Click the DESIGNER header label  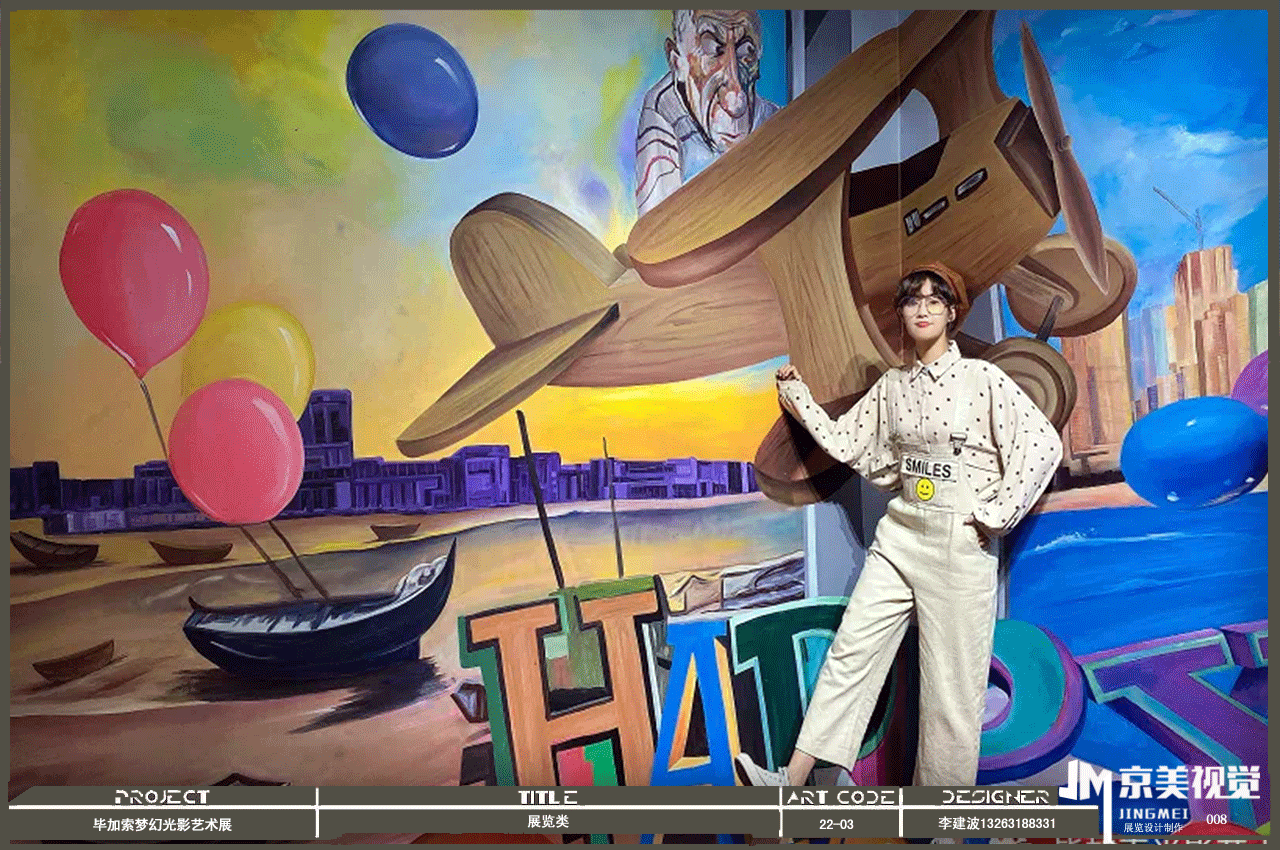[995, 797]
